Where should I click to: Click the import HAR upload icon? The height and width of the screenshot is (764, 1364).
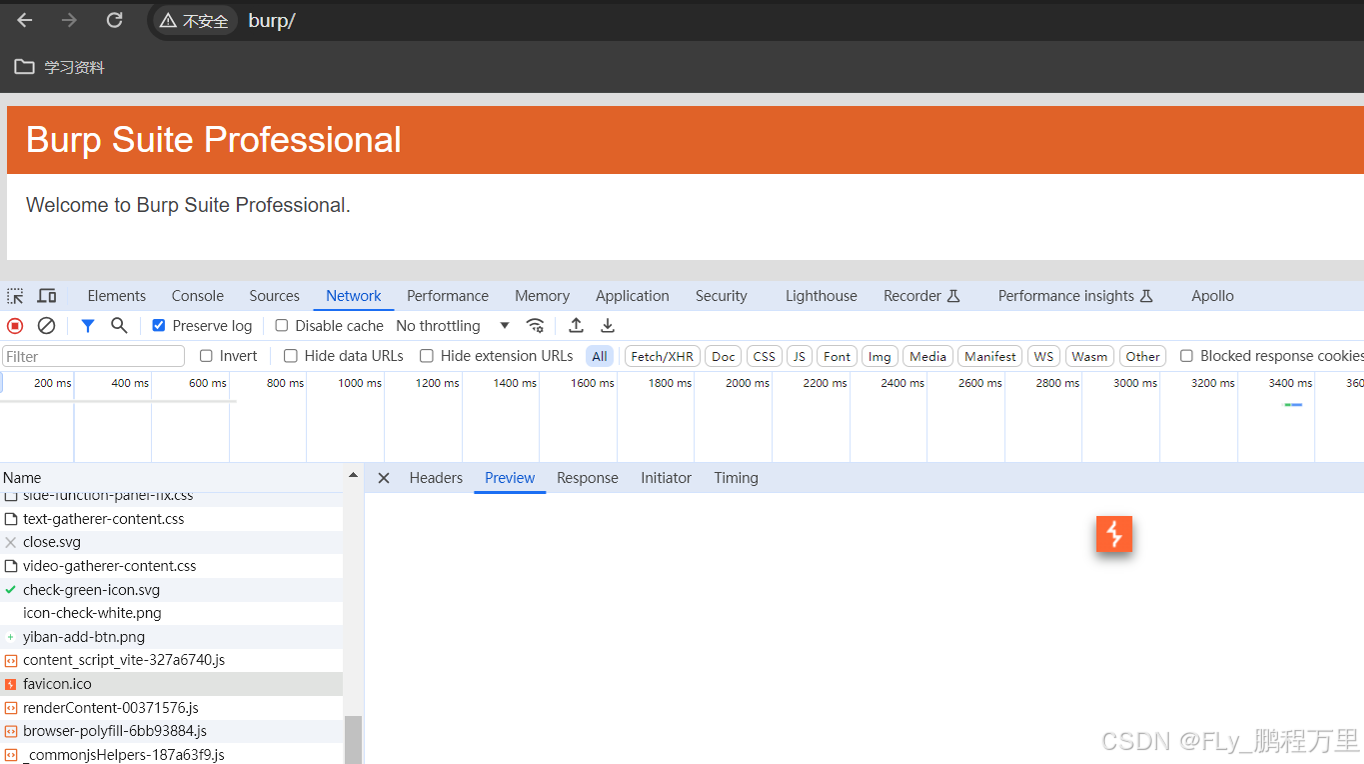tap(576, 326)
